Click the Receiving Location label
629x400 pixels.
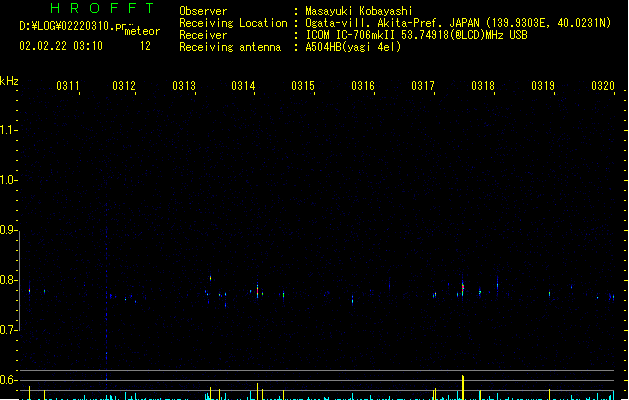click(233, 23)
